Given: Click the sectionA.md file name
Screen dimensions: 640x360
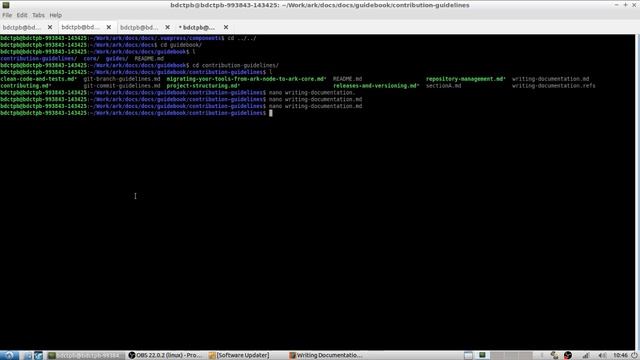Looking at the screenshot, I should click(x=443, y=86).
